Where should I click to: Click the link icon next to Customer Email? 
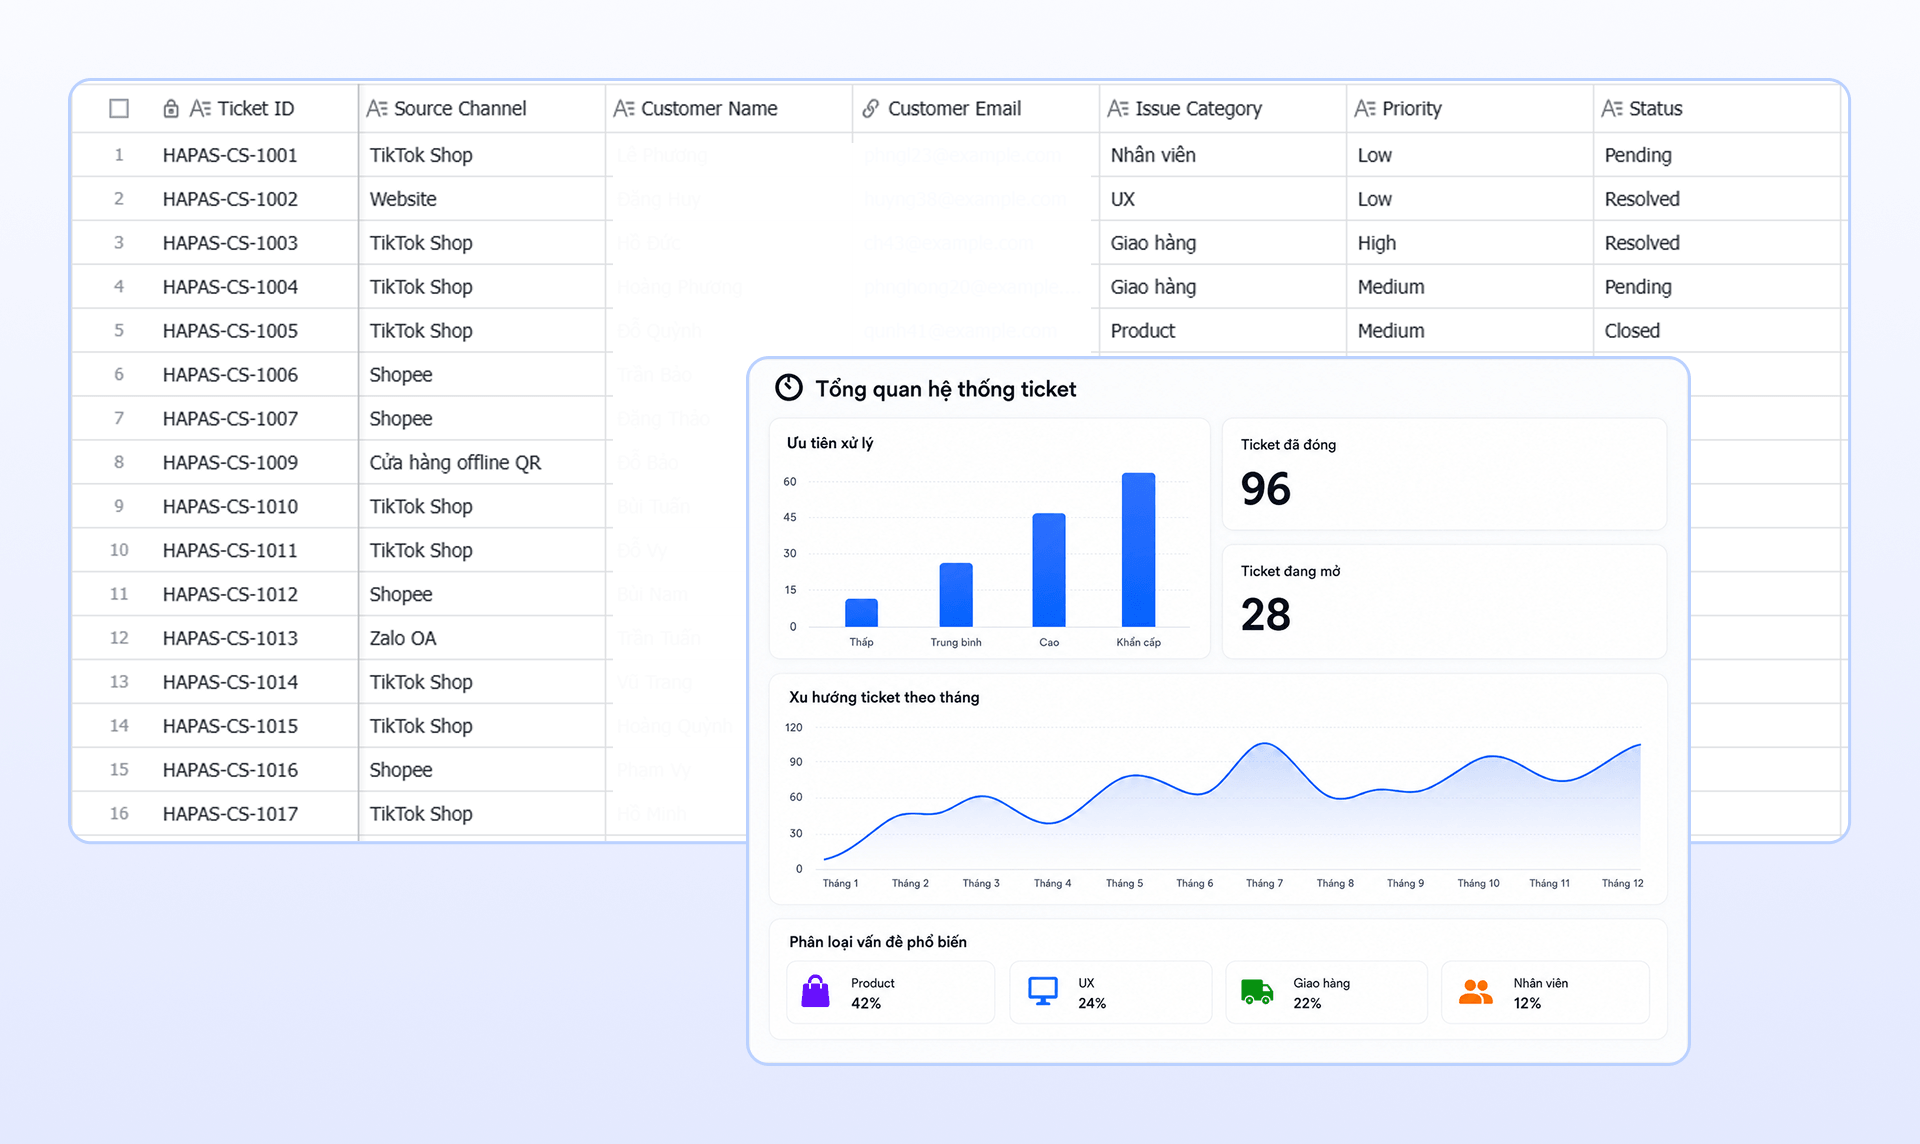click(x=871, y=108)
